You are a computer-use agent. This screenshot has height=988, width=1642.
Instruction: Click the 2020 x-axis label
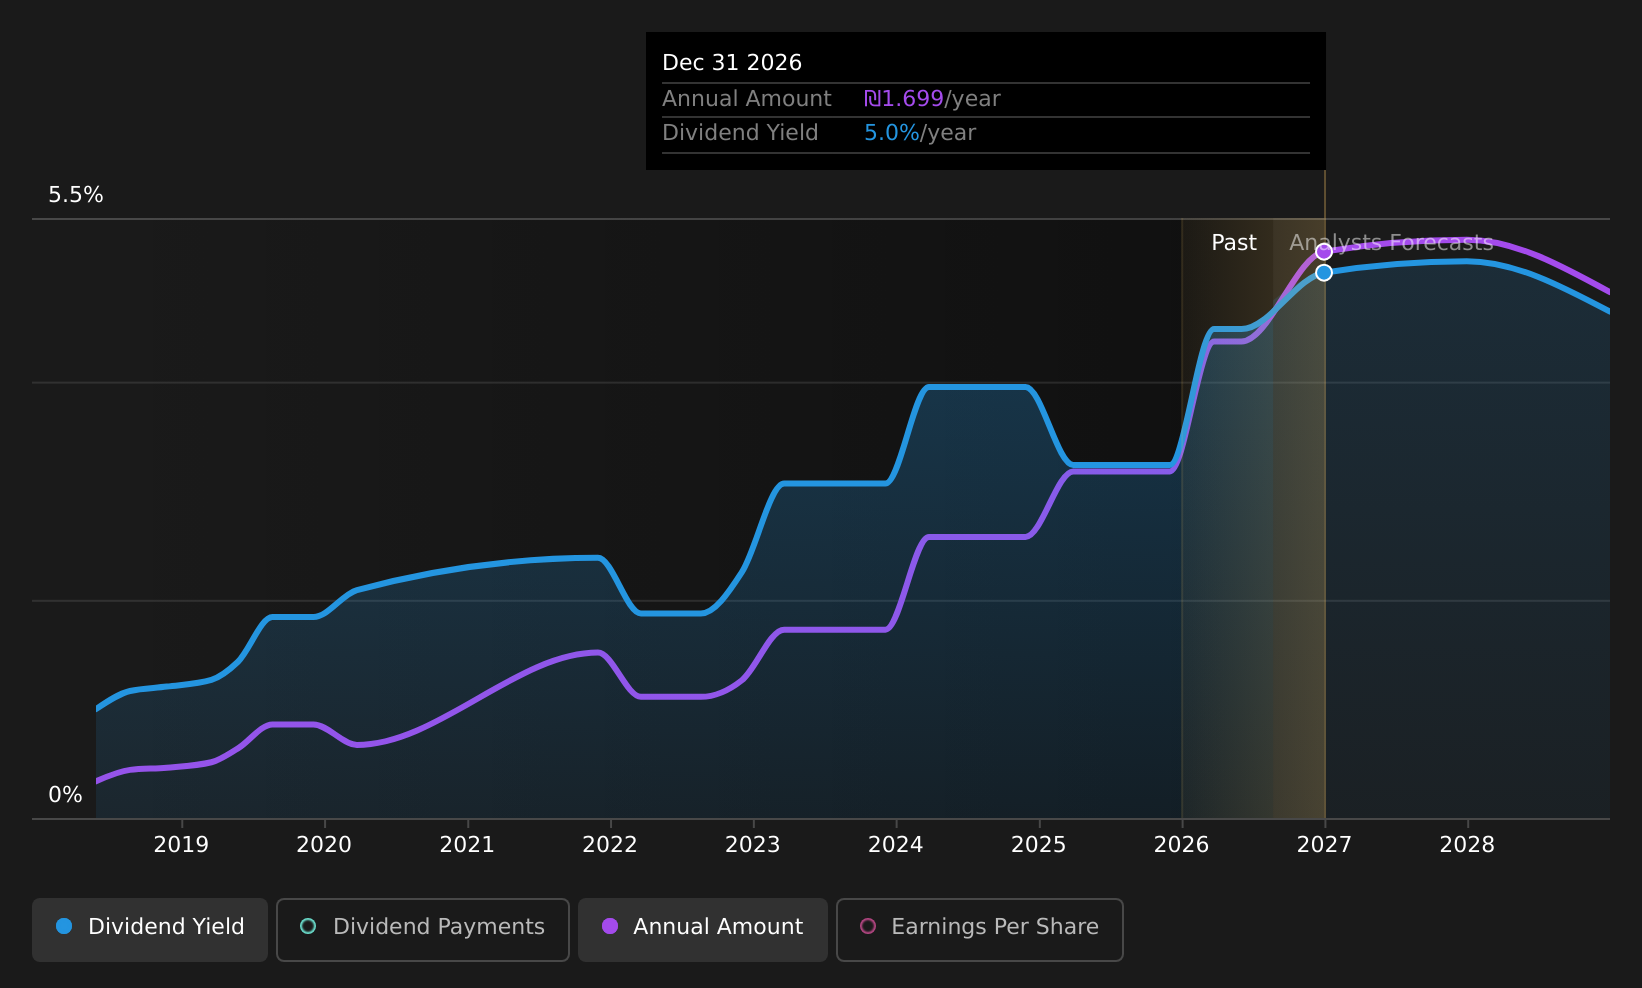click(x=324, y=845)
